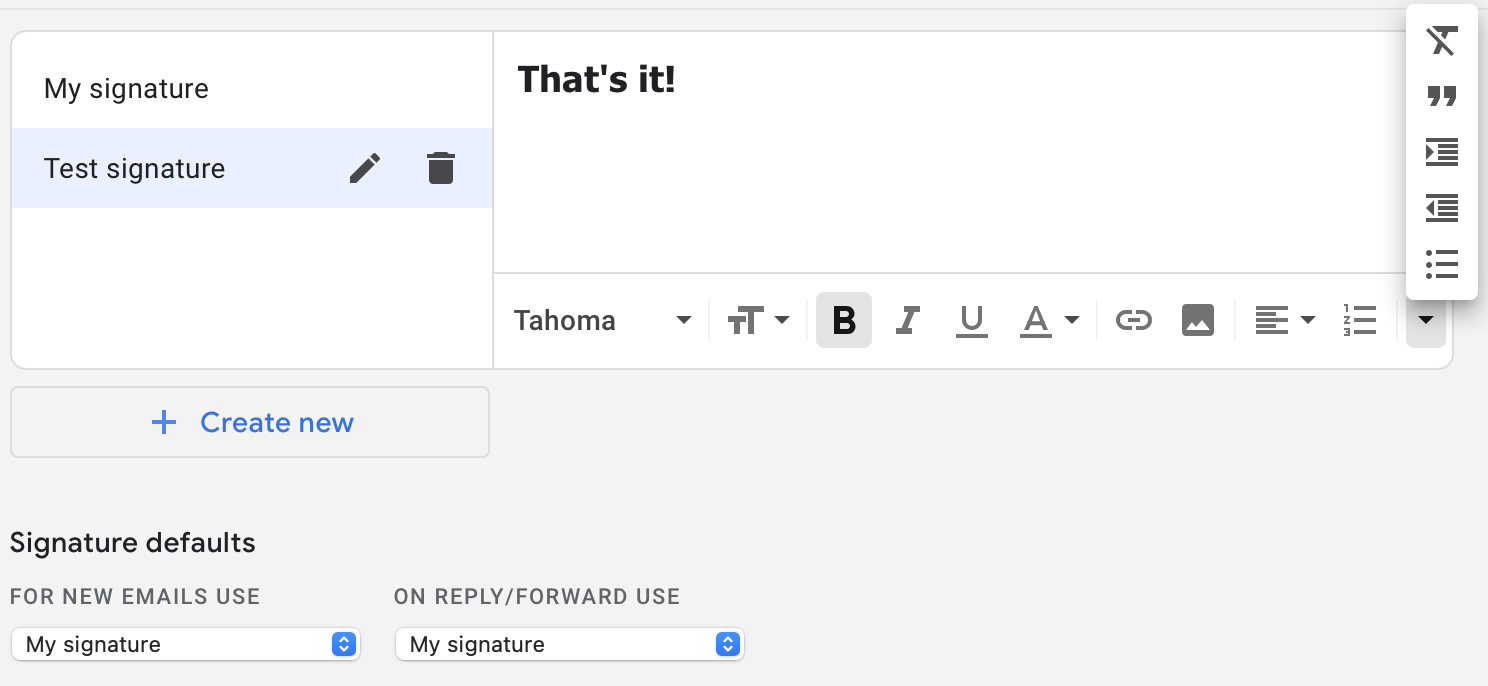Open the For New Emails Use dropdown
This screenshot has height=686, width=1488.
[185, 644]
